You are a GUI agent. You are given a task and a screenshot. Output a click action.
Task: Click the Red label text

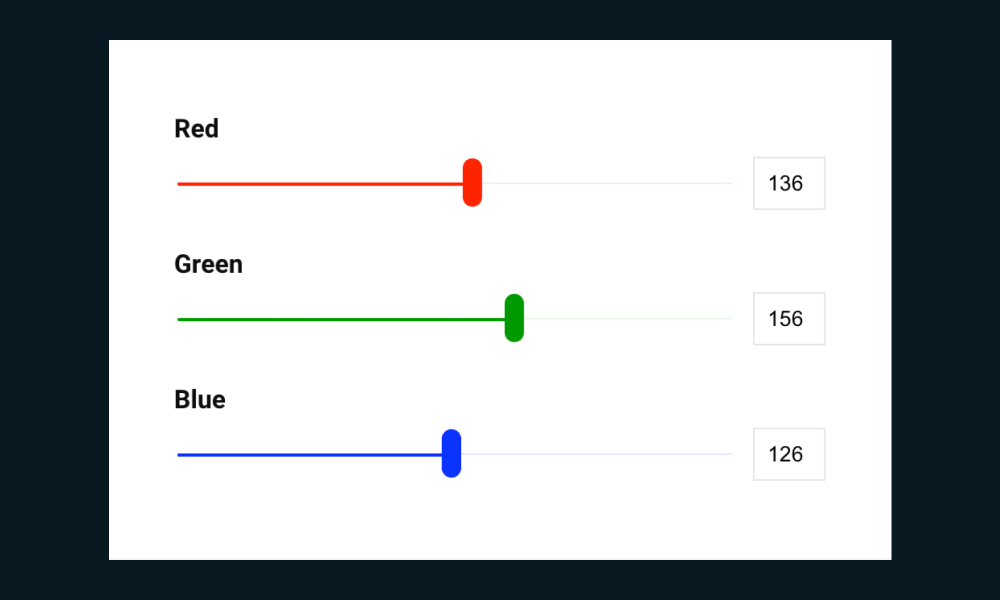(196, 129)
